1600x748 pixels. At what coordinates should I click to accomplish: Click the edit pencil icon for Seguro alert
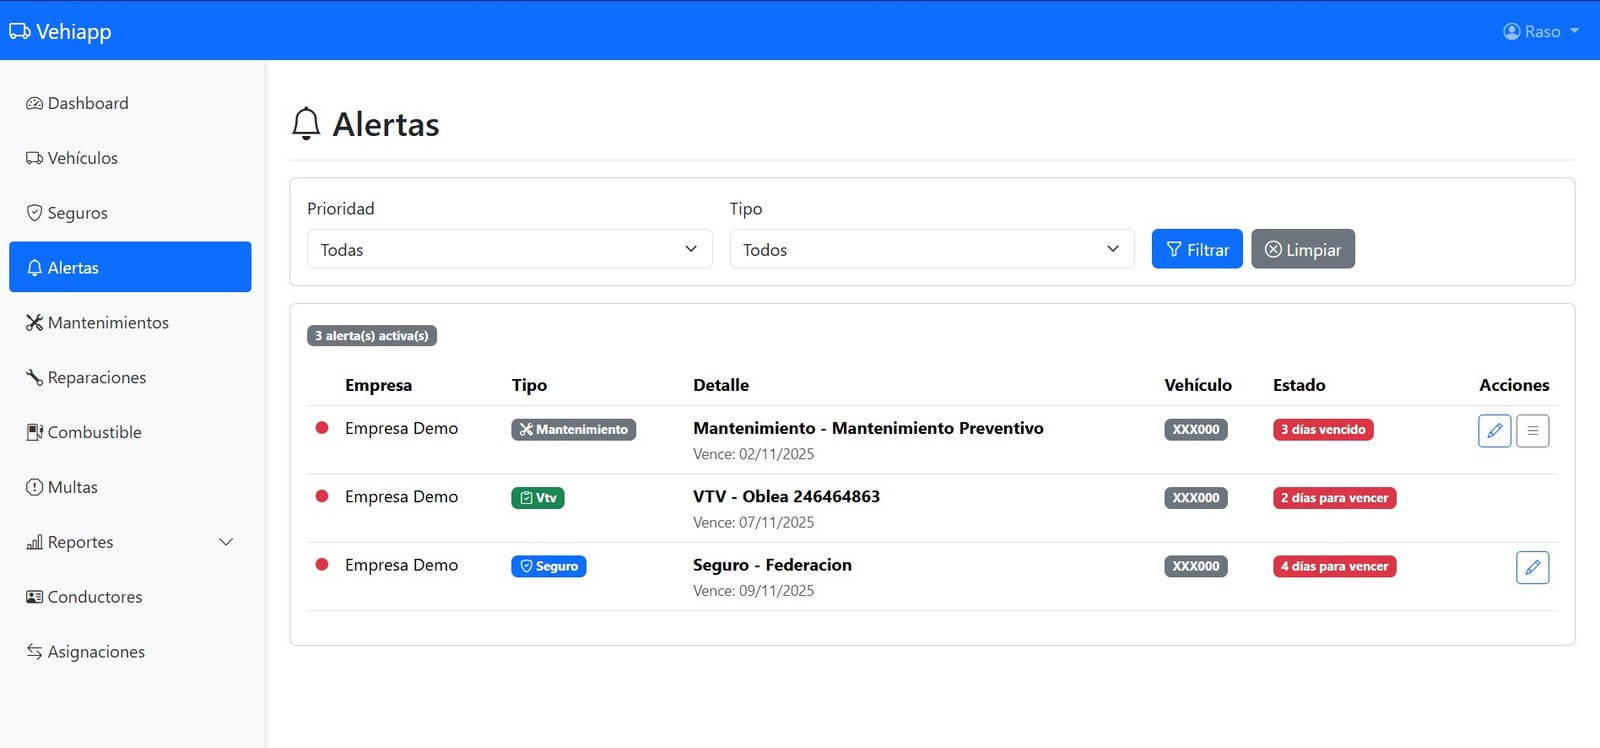(x=1532, y=568)
